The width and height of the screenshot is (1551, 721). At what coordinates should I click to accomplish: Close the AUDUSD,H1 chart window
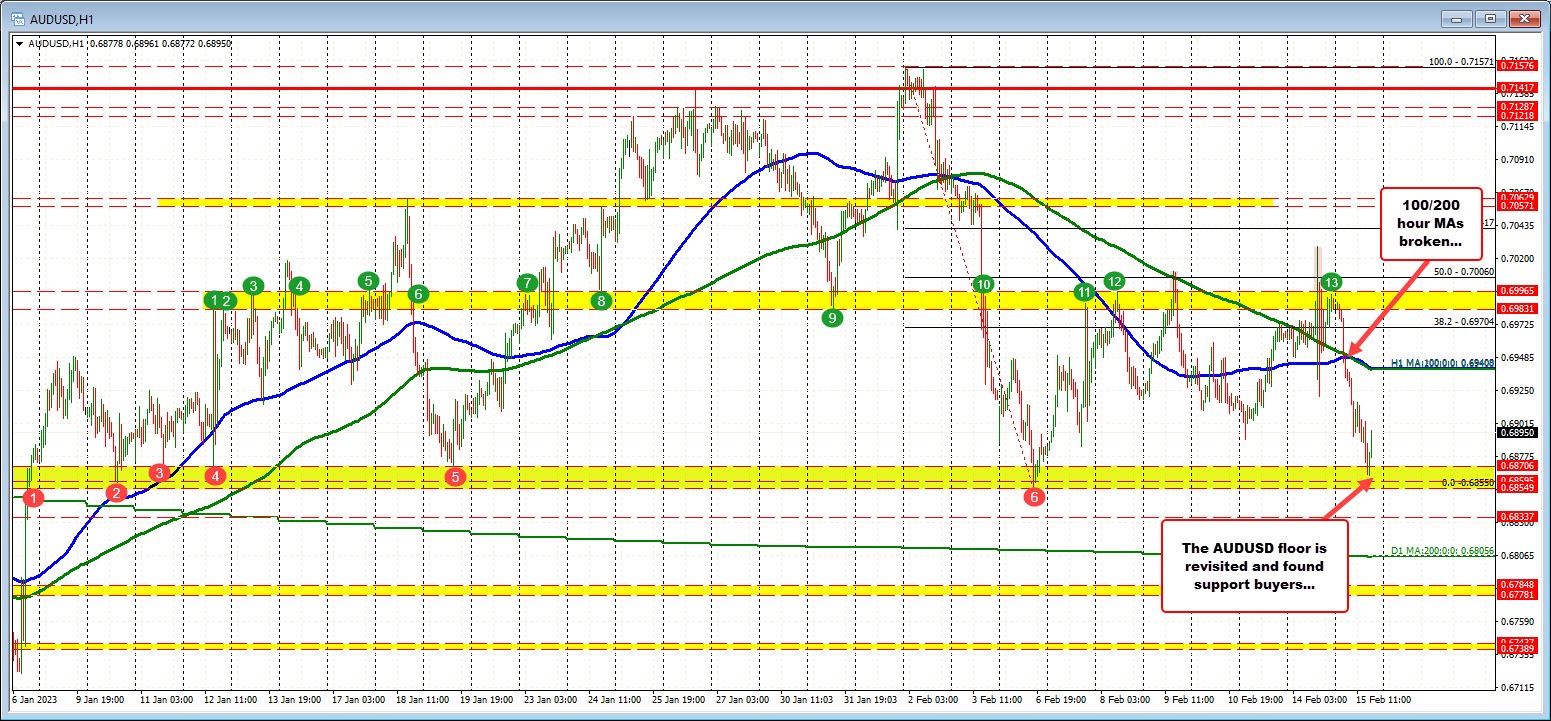coord(1525,18)
